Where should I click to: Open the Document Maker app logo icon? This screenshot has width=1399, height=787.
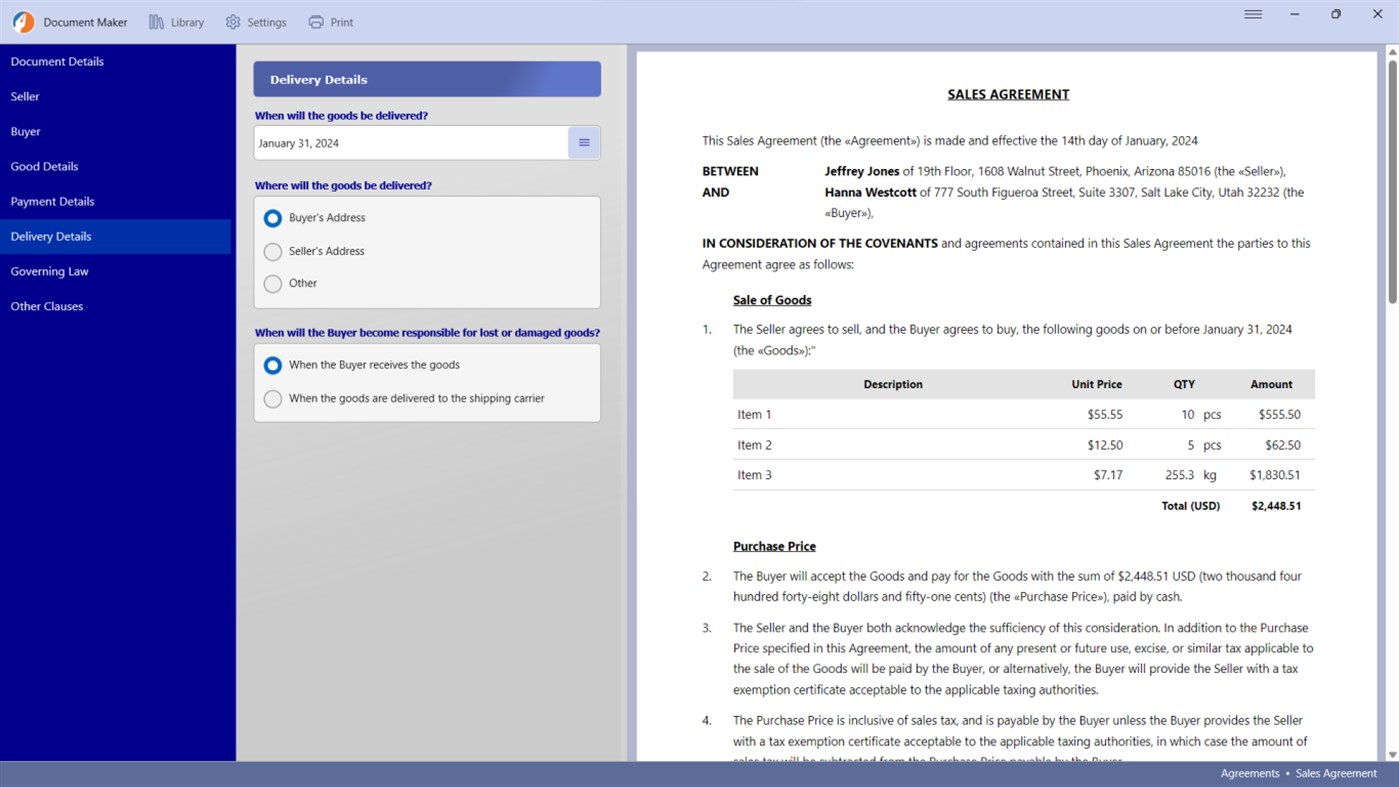click(22, 21)
